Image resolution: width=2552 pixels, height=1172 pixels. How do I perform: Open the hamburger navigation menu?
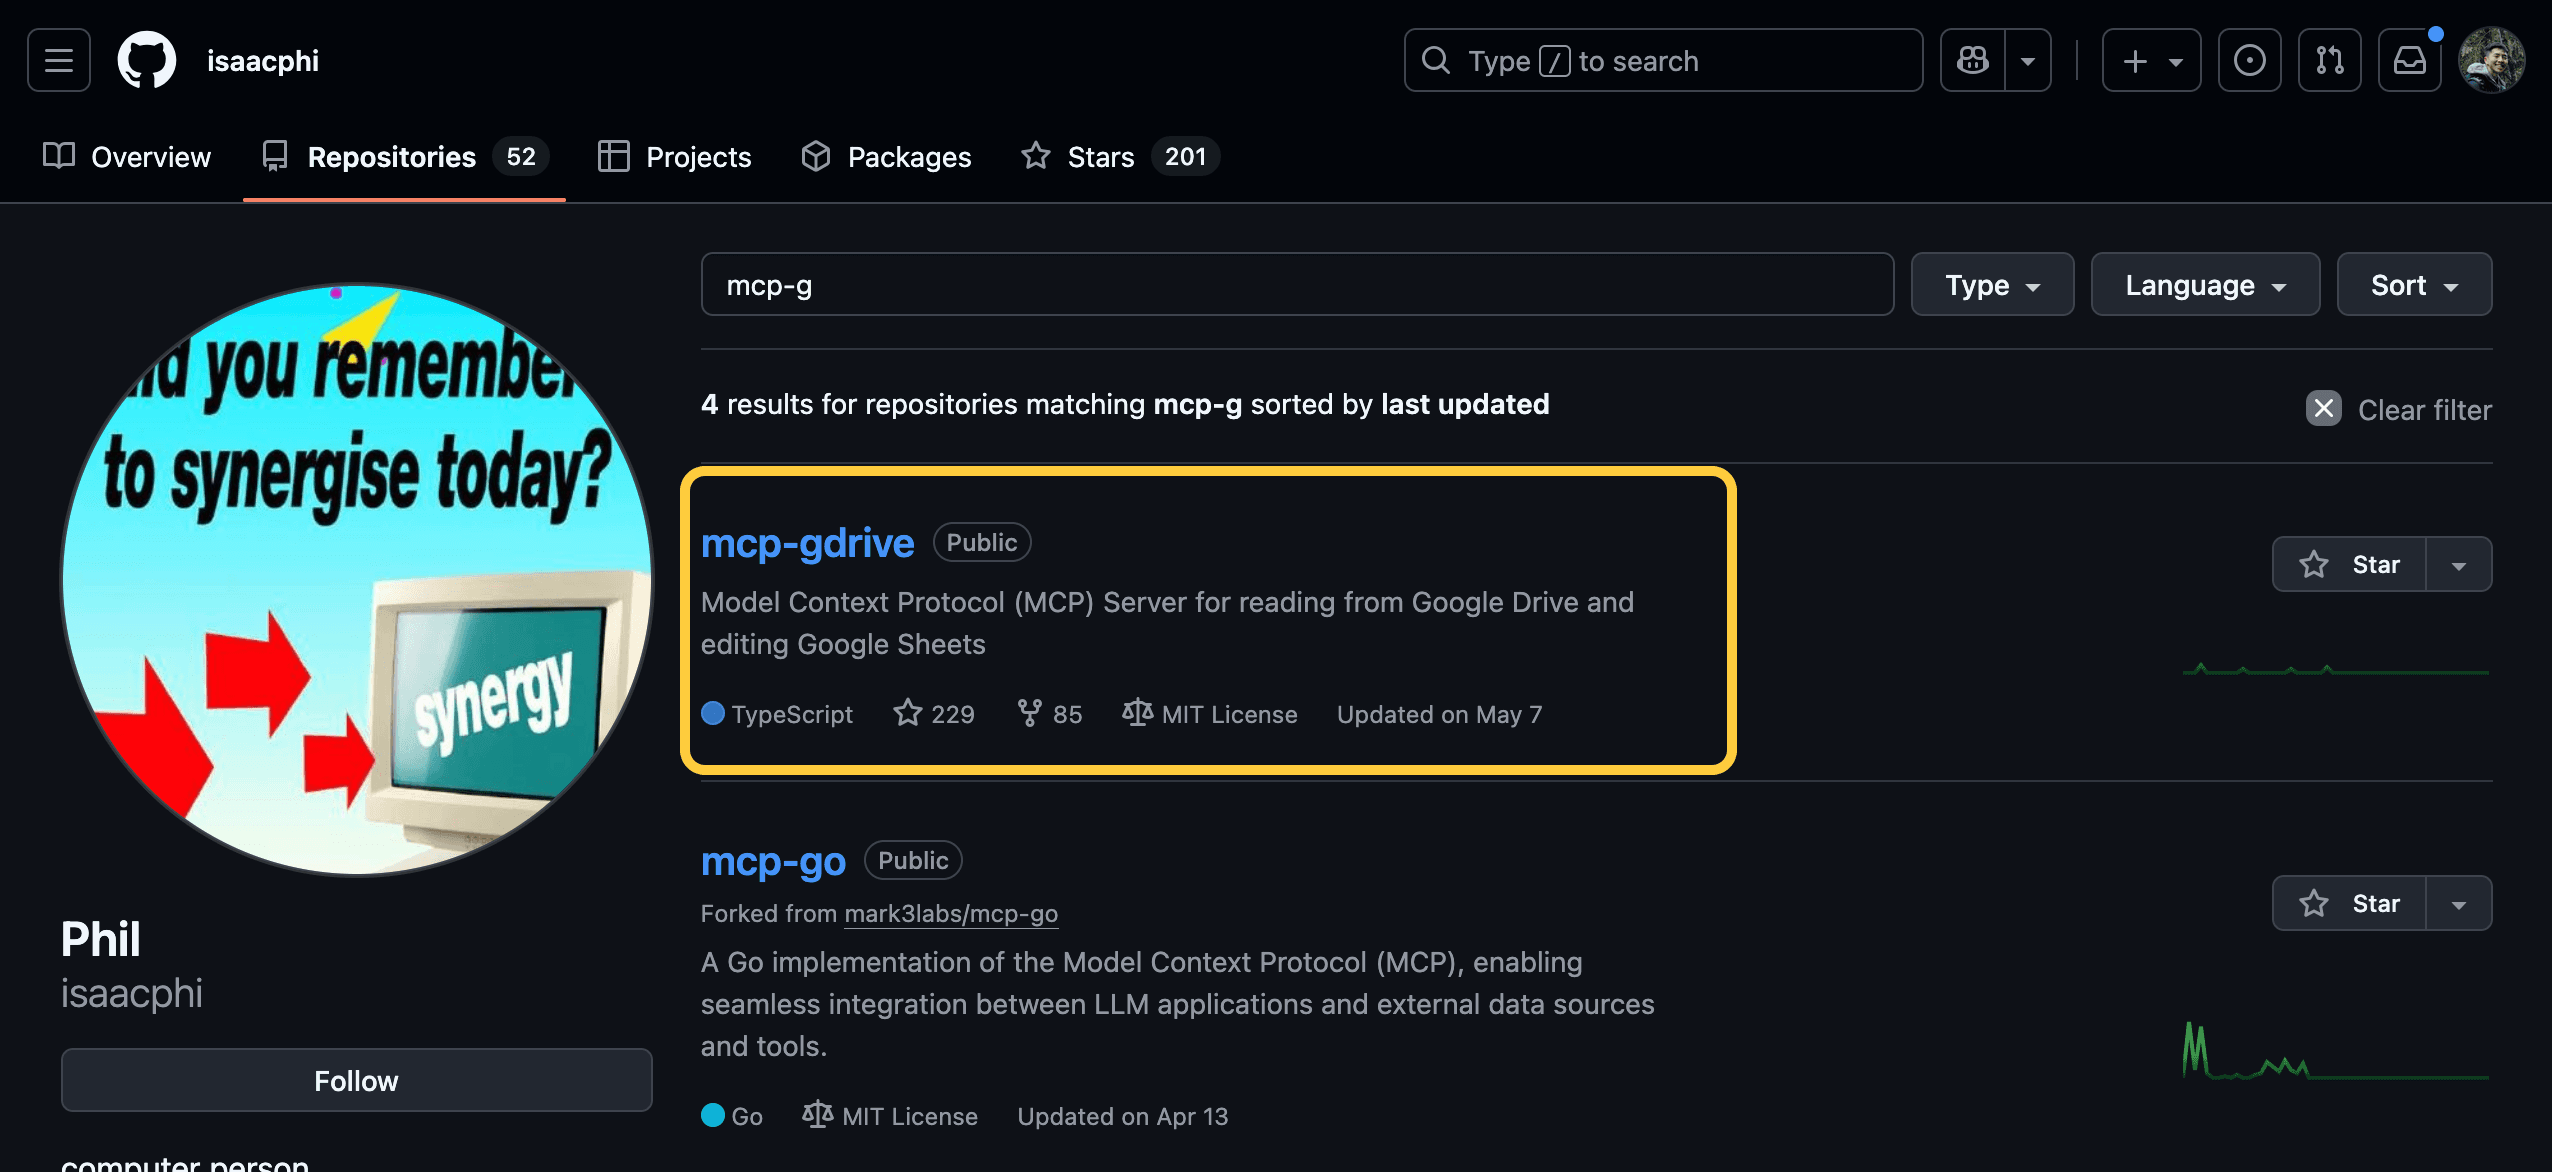click(x=59, y=60)
